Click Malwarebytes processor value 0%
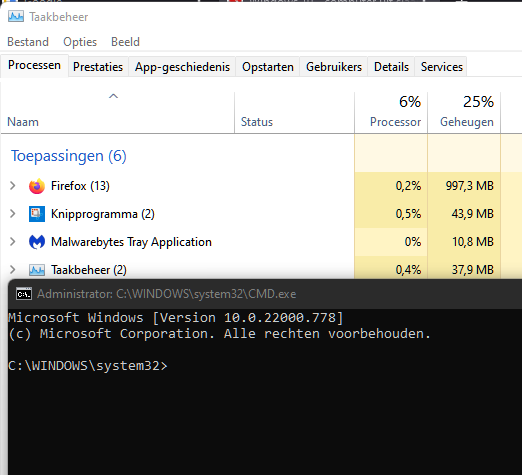Screen dimensions: 522x475 [413, 242]
